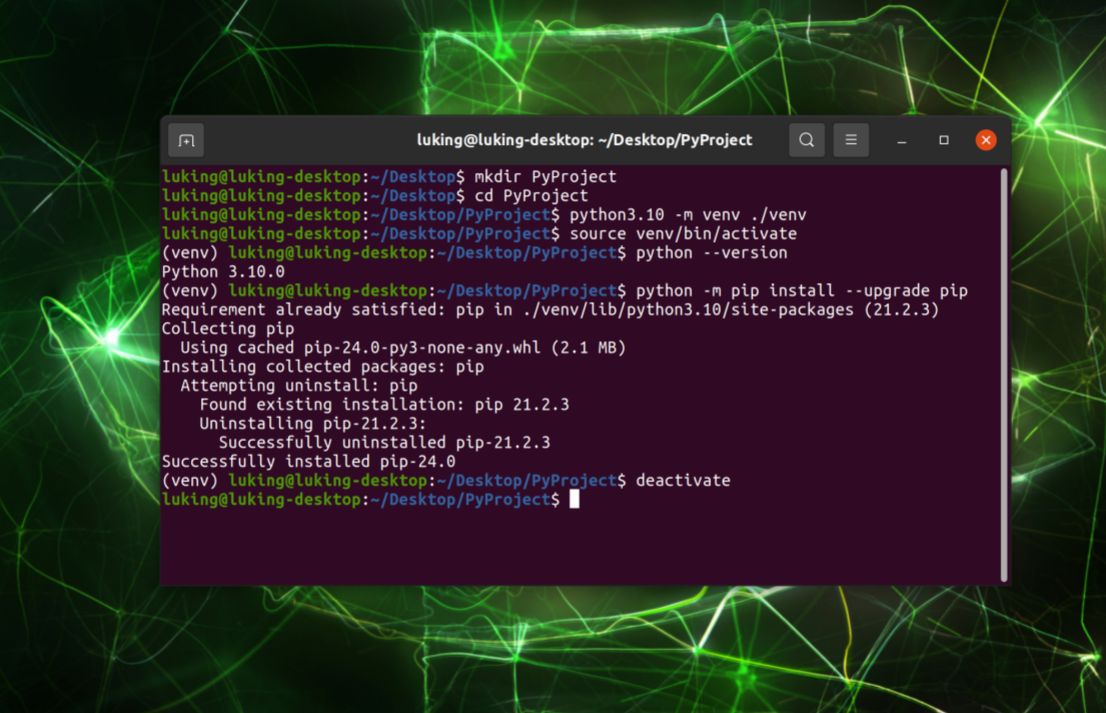Click 'Successfully uninstalled pip-21.2.3' line
This screenshot has height=713, width=1106.
tap(384, 443)
